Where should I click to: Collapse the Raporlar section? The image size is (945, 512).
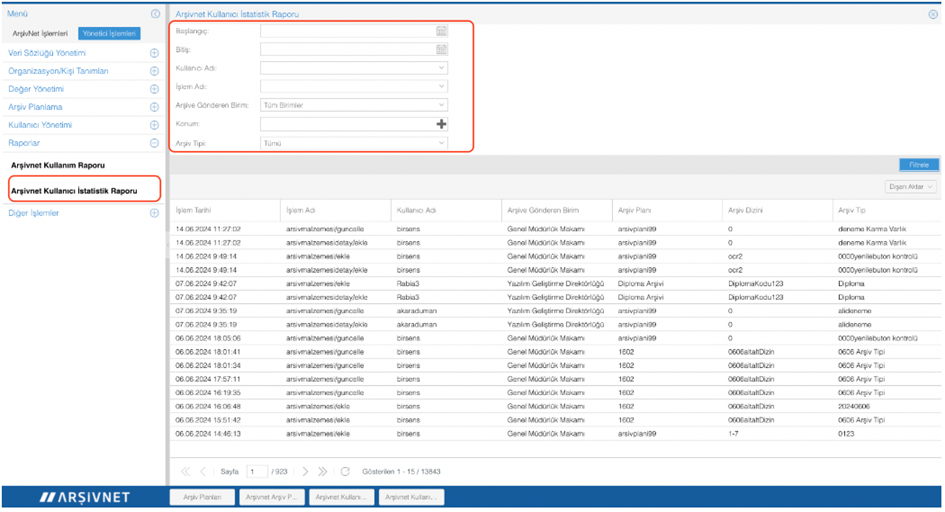tap(154, 143)
